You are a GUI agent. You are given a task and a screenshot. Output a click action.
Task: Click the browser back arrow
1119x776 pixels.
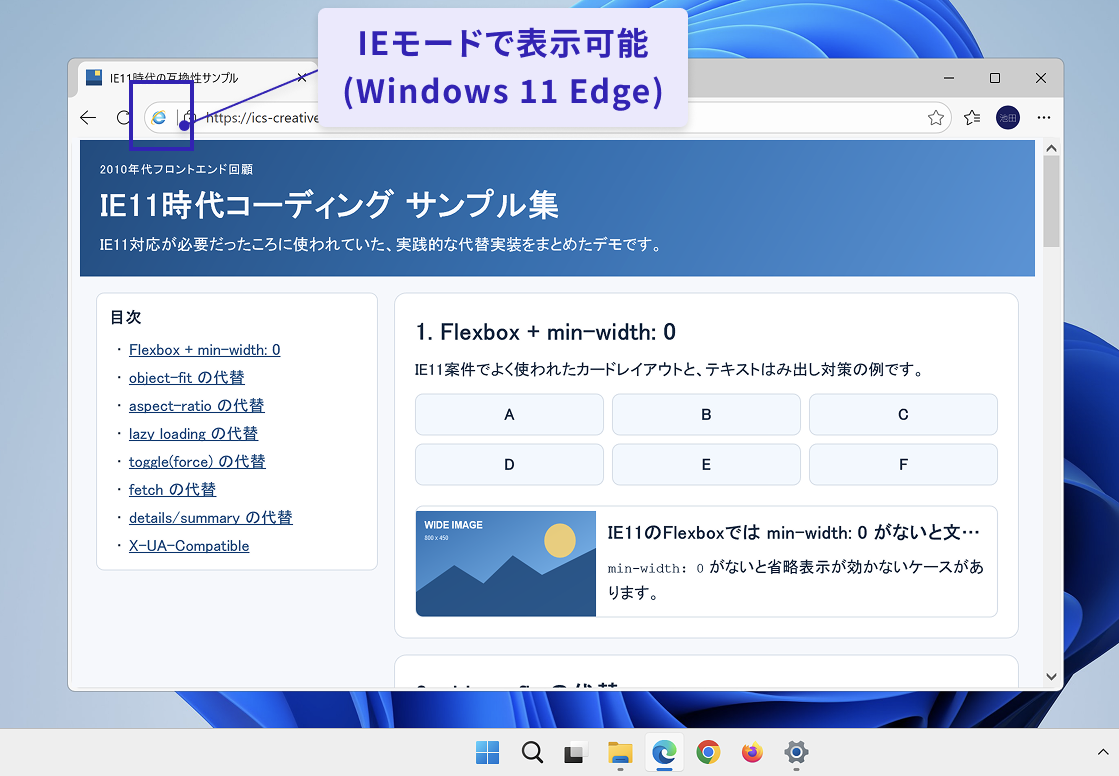click(88, 118)
